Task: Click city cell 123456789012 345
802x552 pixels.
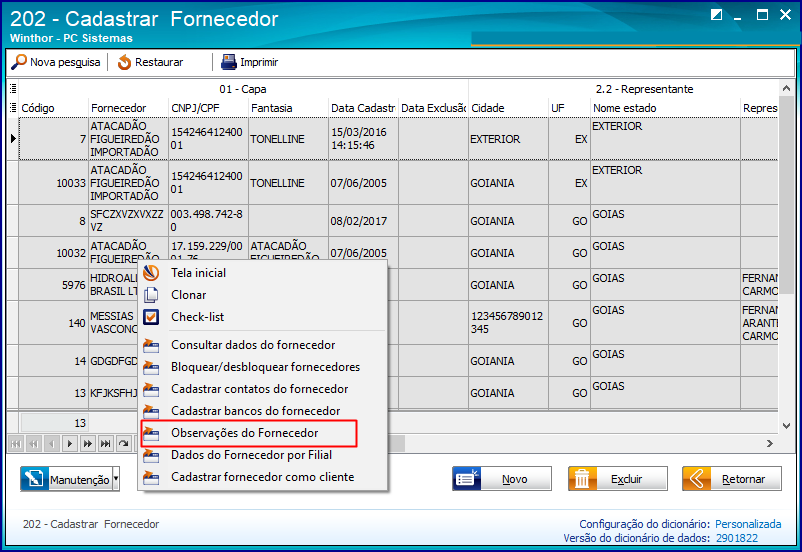Action: [508, 322]
